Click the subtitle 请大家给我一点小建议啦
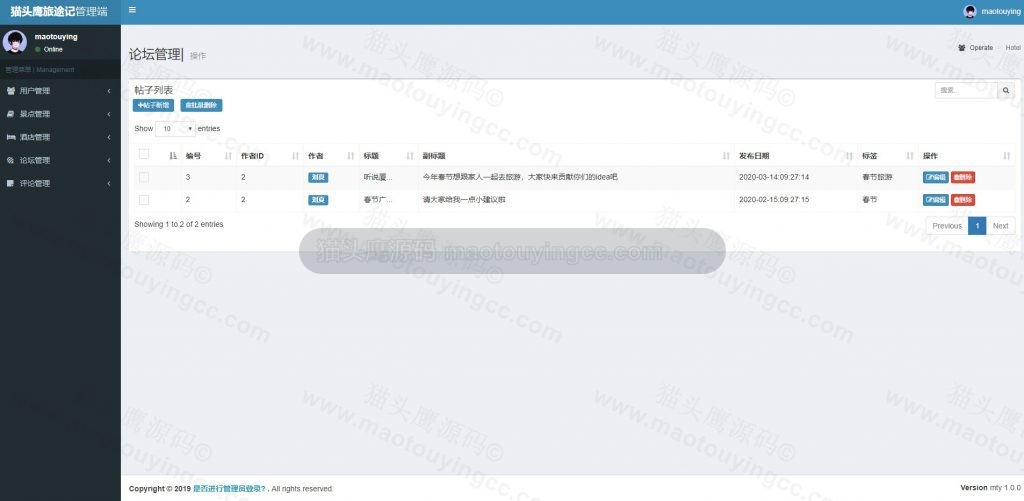 tap(464, 200)
